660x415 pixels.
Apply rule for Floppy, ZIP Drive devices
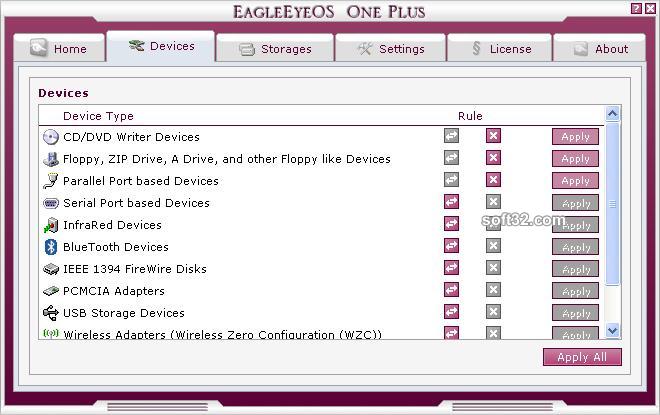tap(575, 159)
